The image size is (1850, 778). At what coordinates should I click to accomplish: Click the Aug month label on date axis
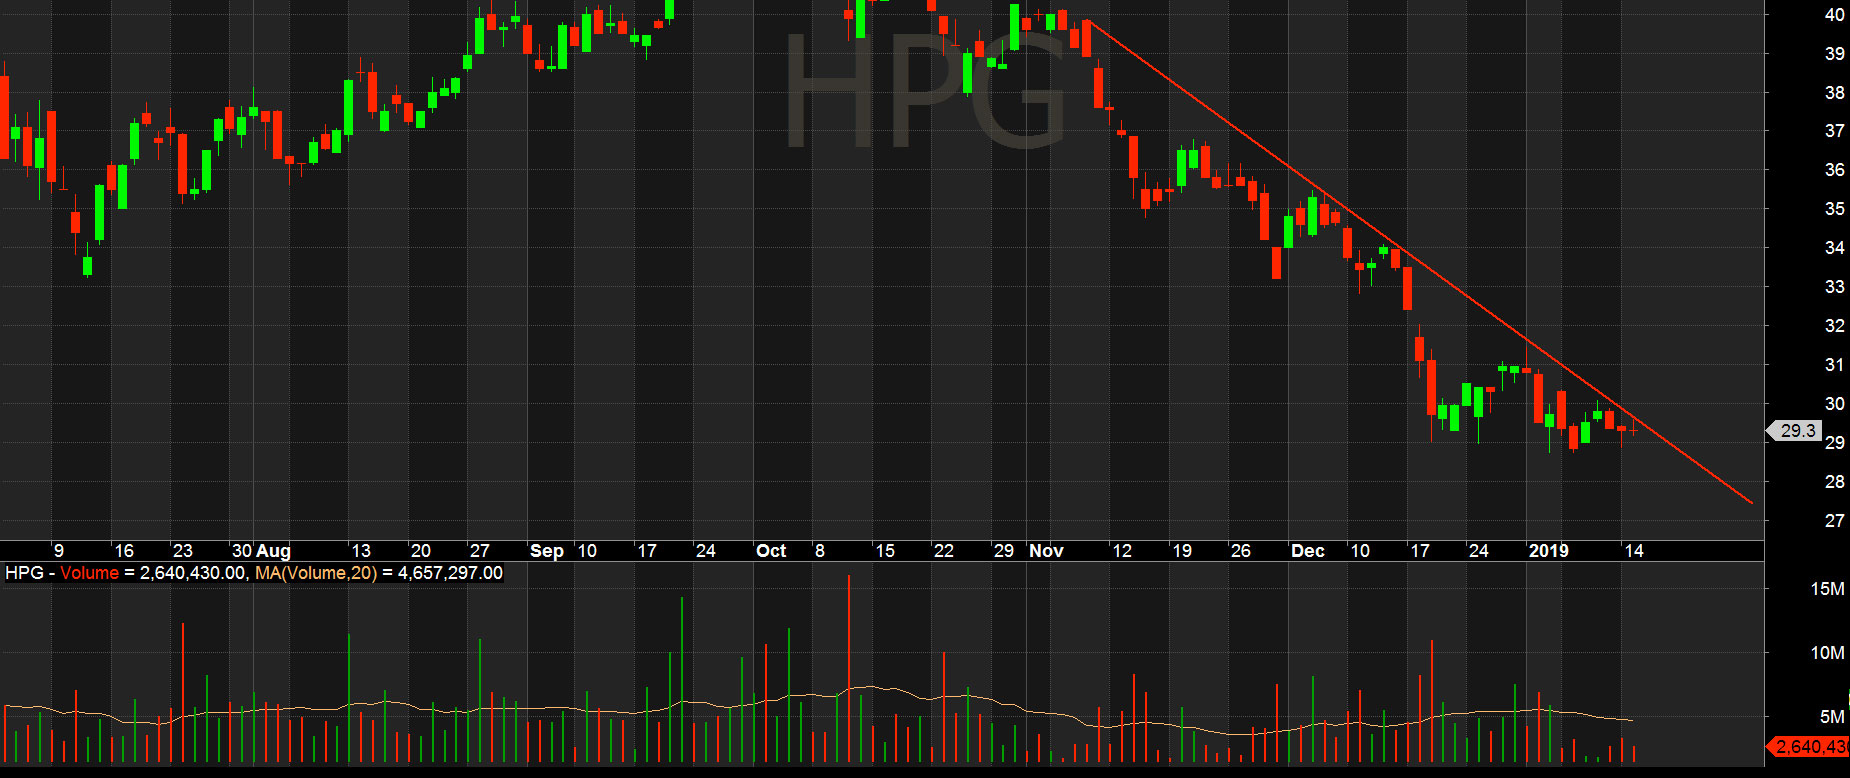[273, 551]
